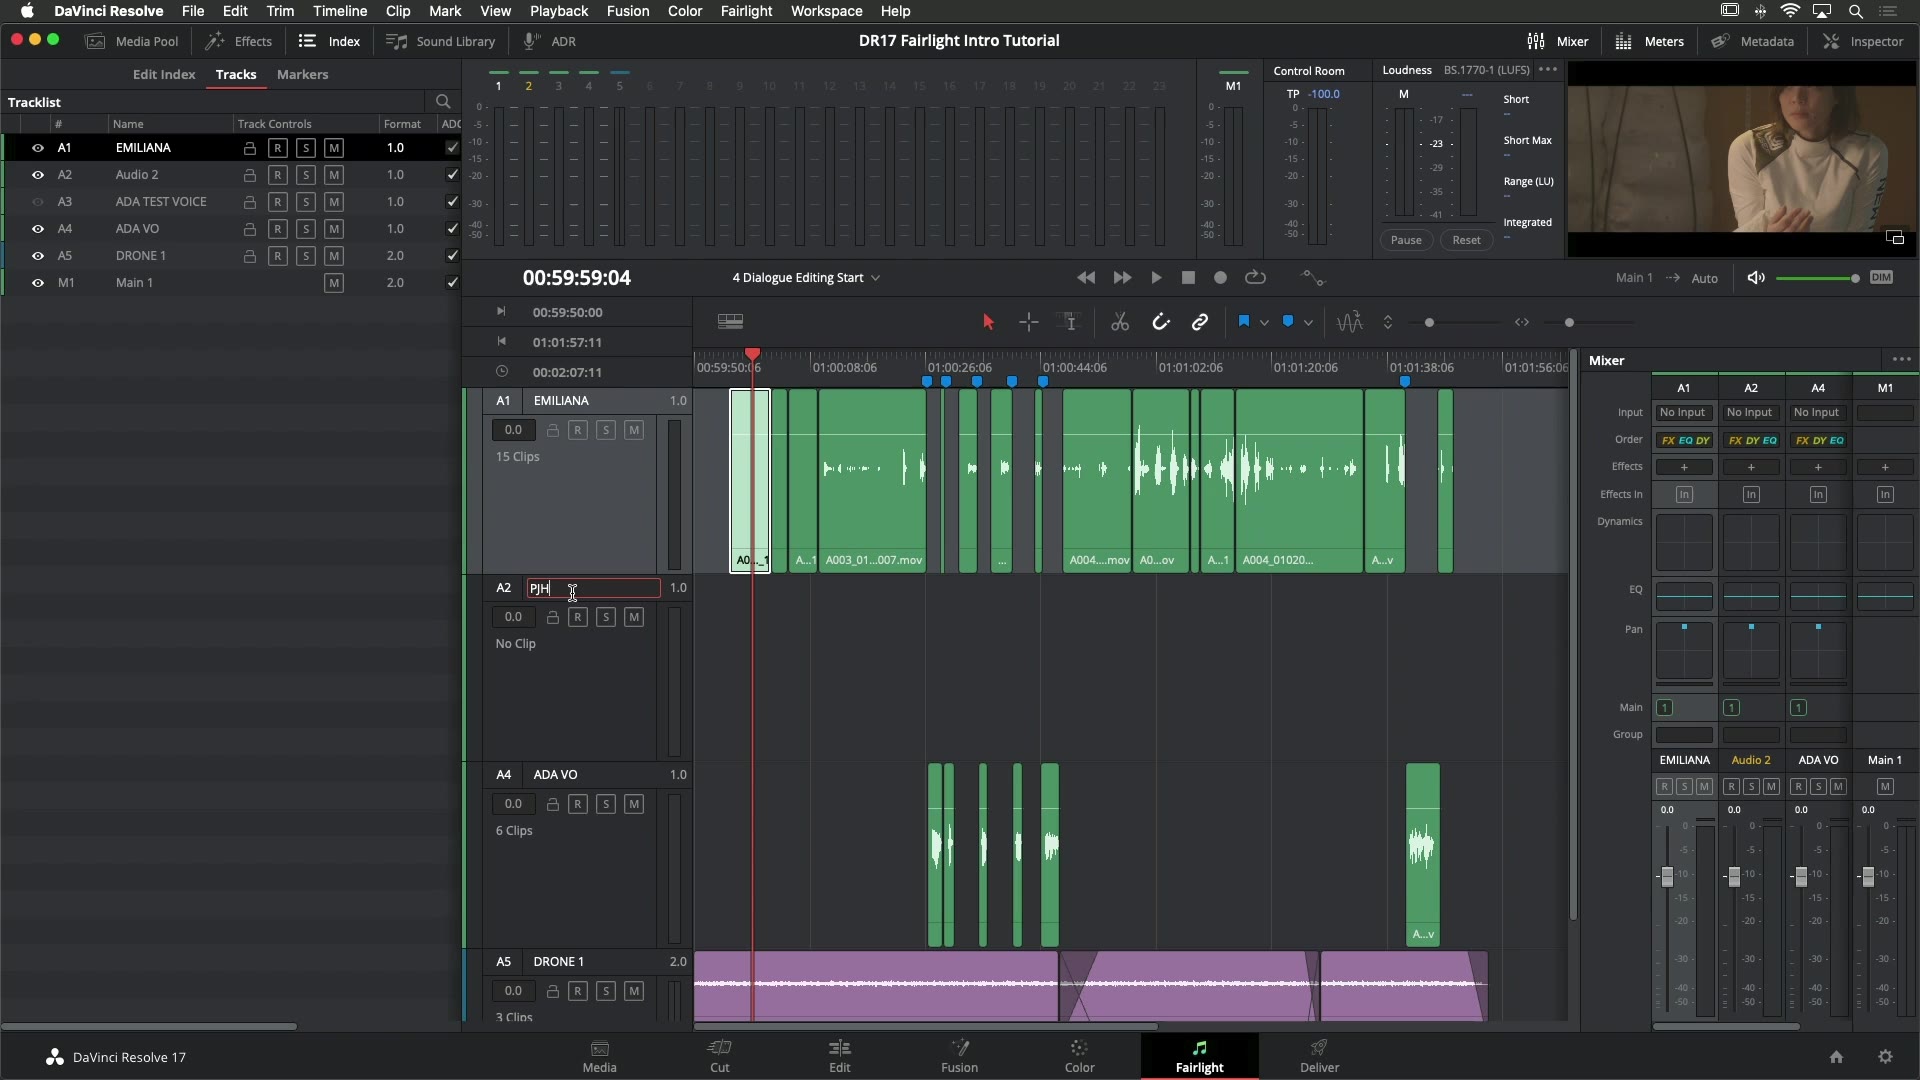Toggle the DIM button

pyautogui.click(x=1881, y=278)
